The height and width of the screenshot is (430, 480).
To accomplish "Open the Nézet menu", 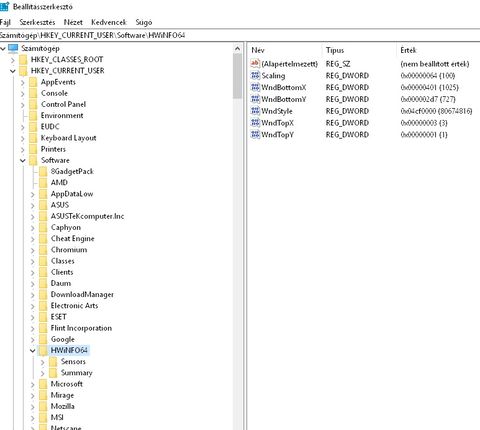I will point(73,22).
